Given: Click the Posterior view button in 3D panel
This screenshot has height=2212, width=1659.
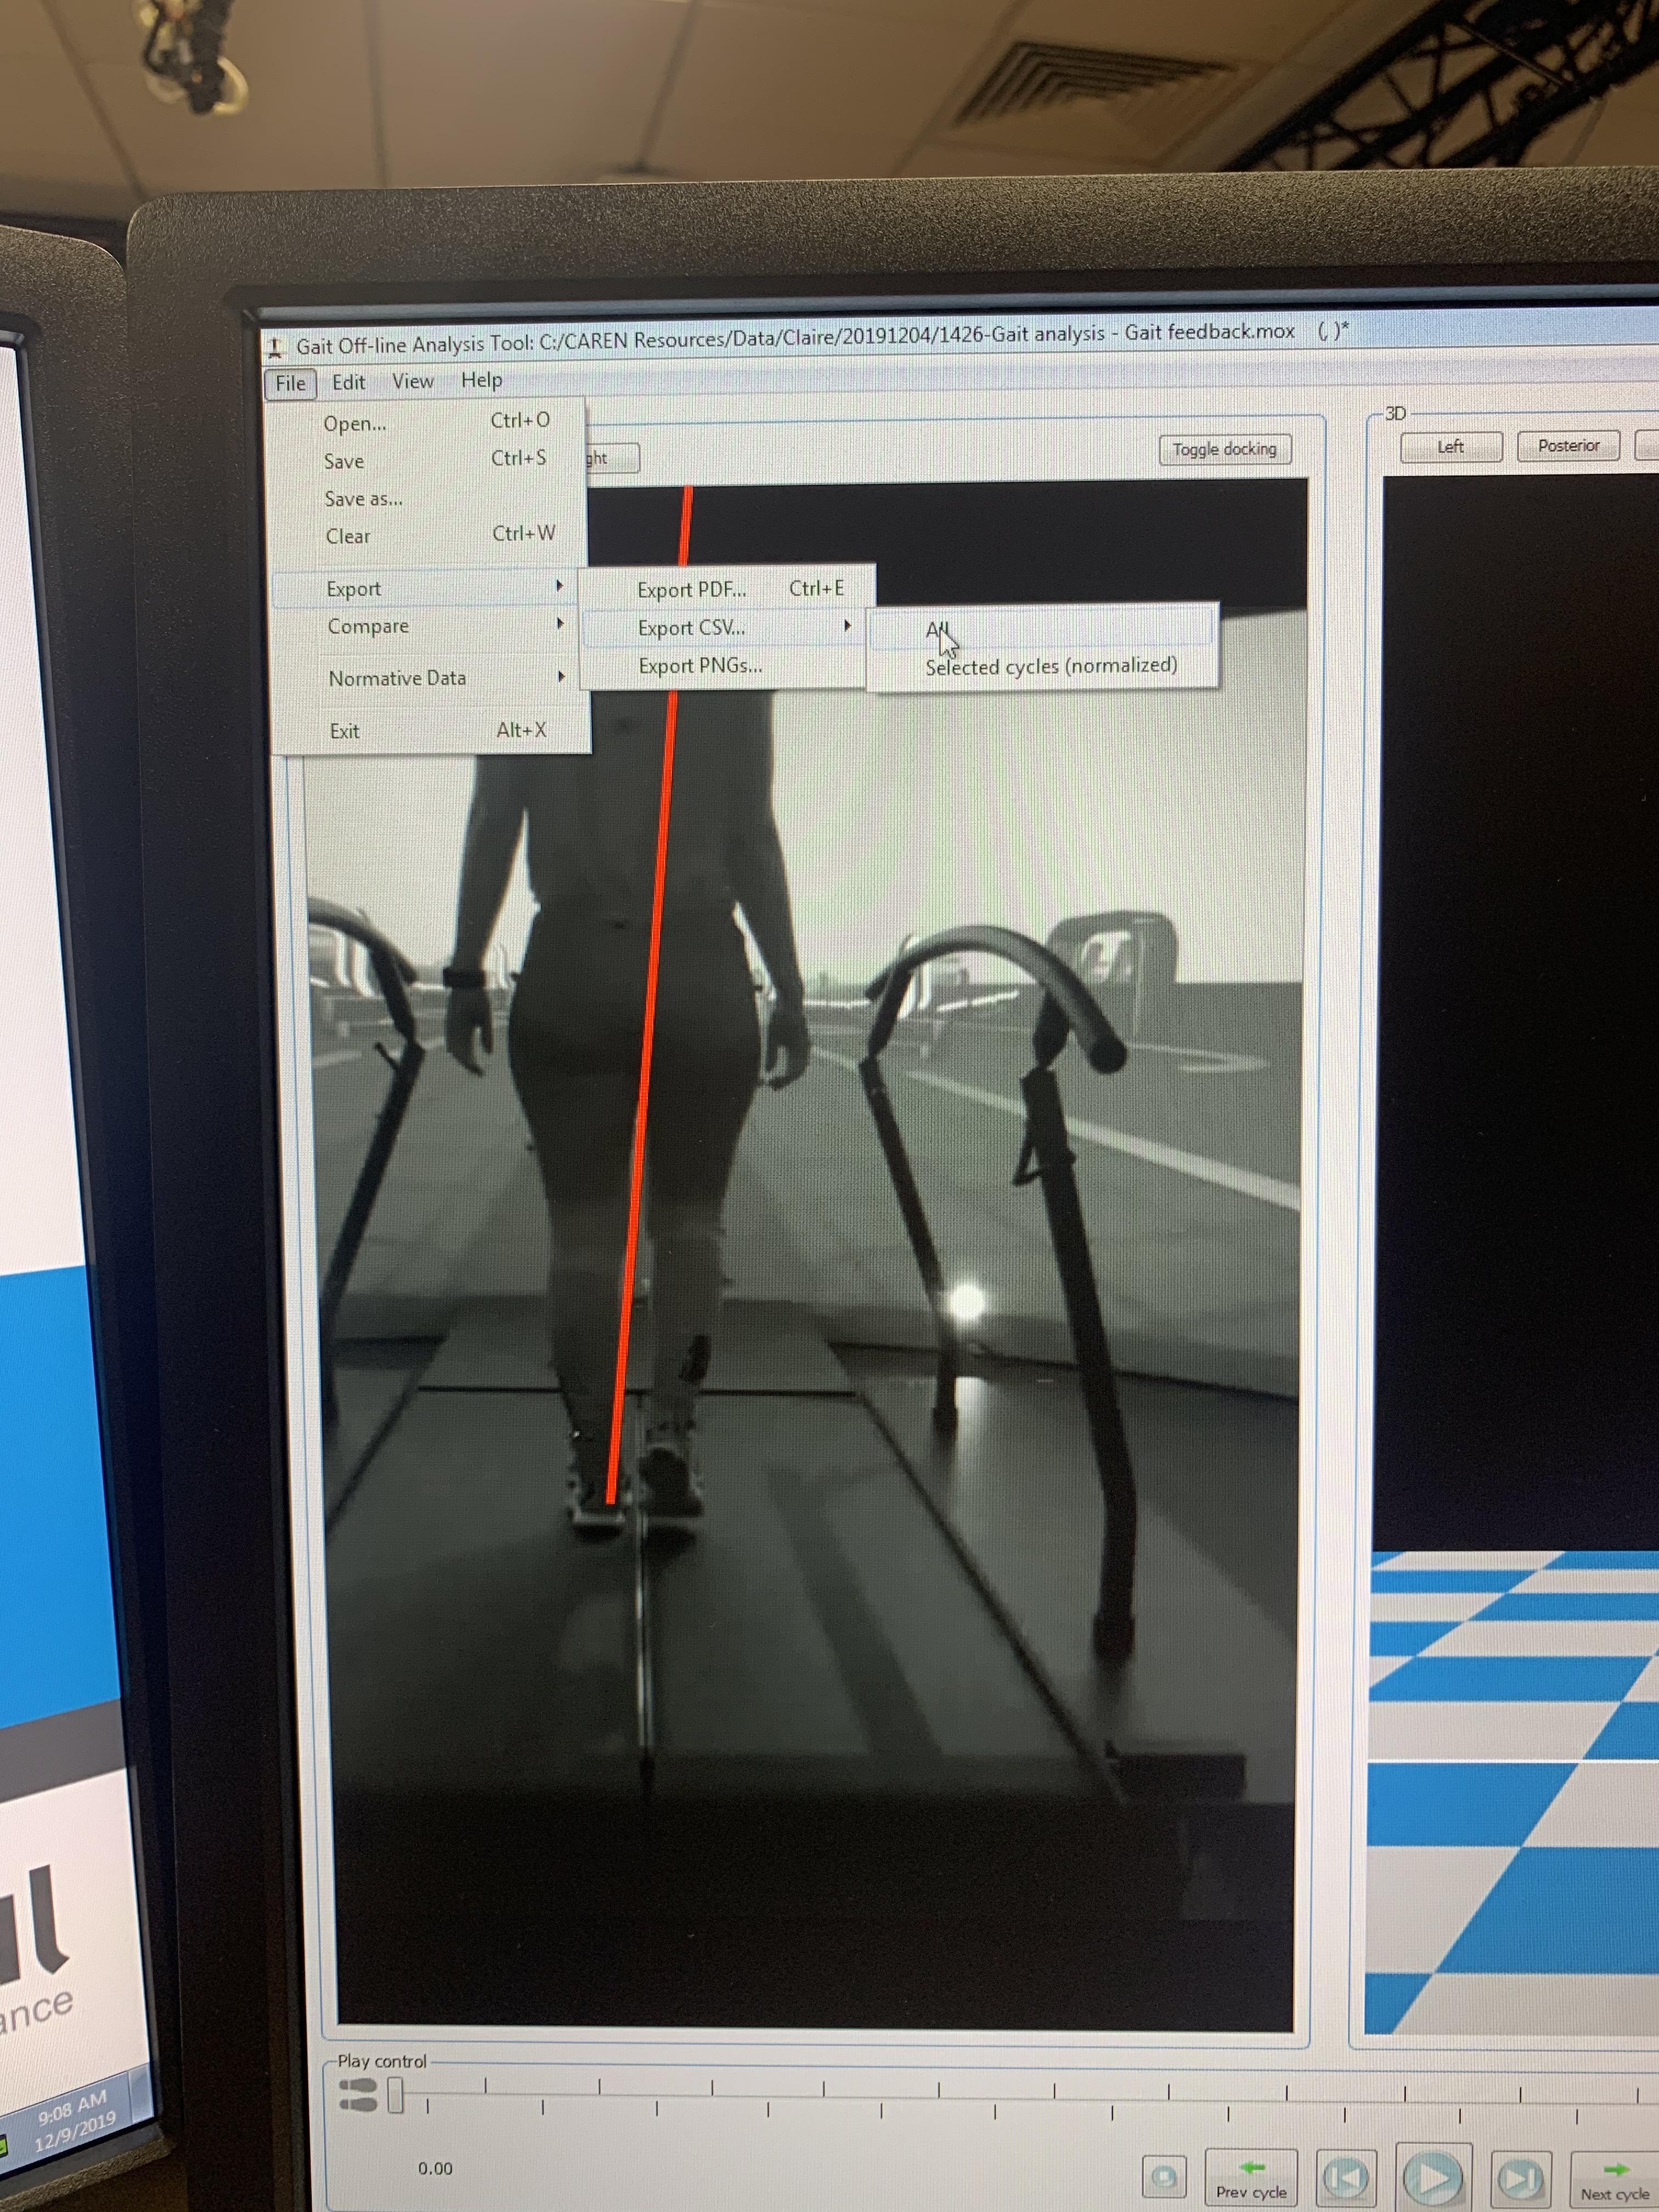Looking at the screenshot, I should point(1567,446).
